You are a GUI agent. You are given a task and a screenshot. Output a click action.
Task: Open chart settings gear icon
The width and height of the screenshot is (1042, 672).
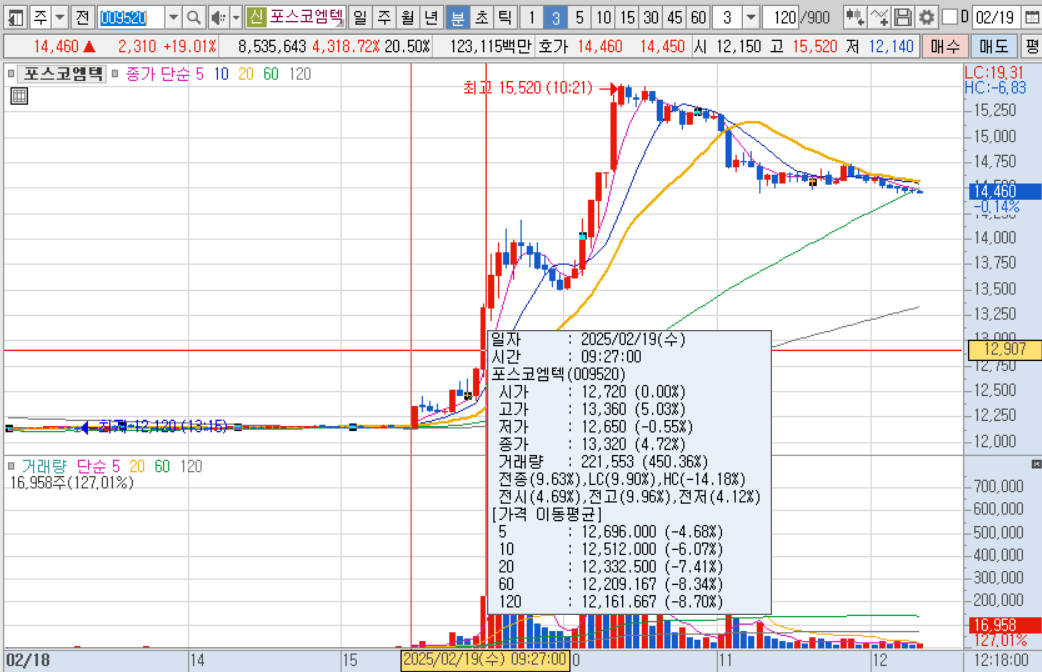[926, 17]
